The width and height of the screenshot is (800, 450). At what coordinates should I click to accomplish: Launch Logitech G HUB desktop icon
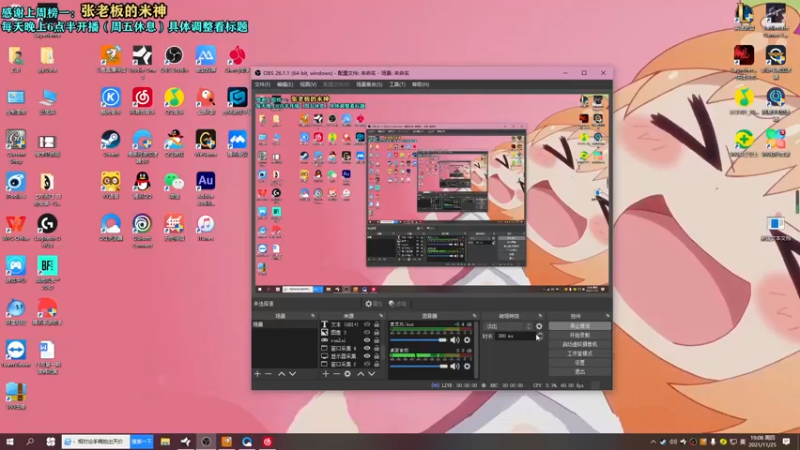47,230
